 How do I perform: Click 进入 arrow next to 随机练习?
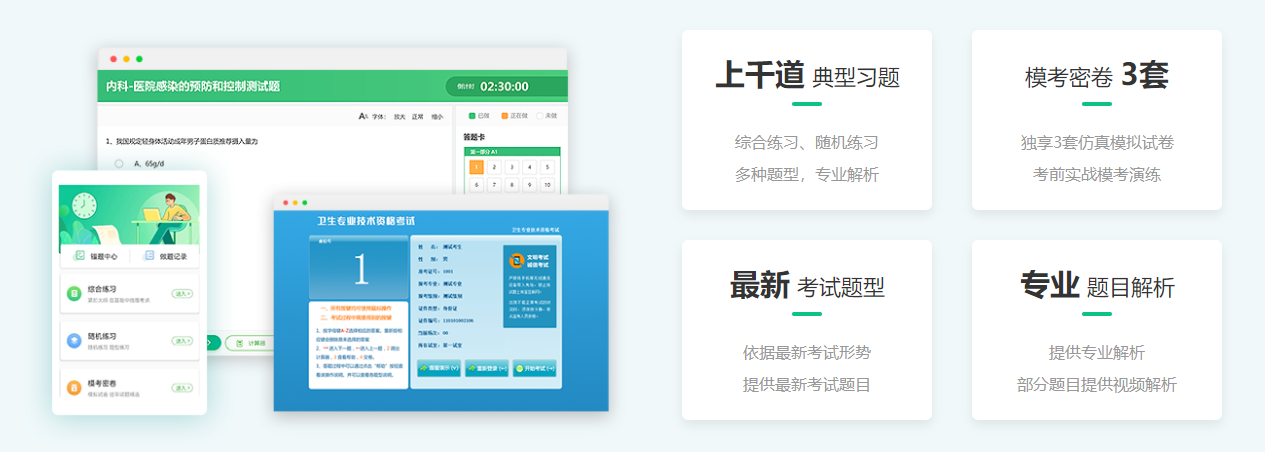182,341
